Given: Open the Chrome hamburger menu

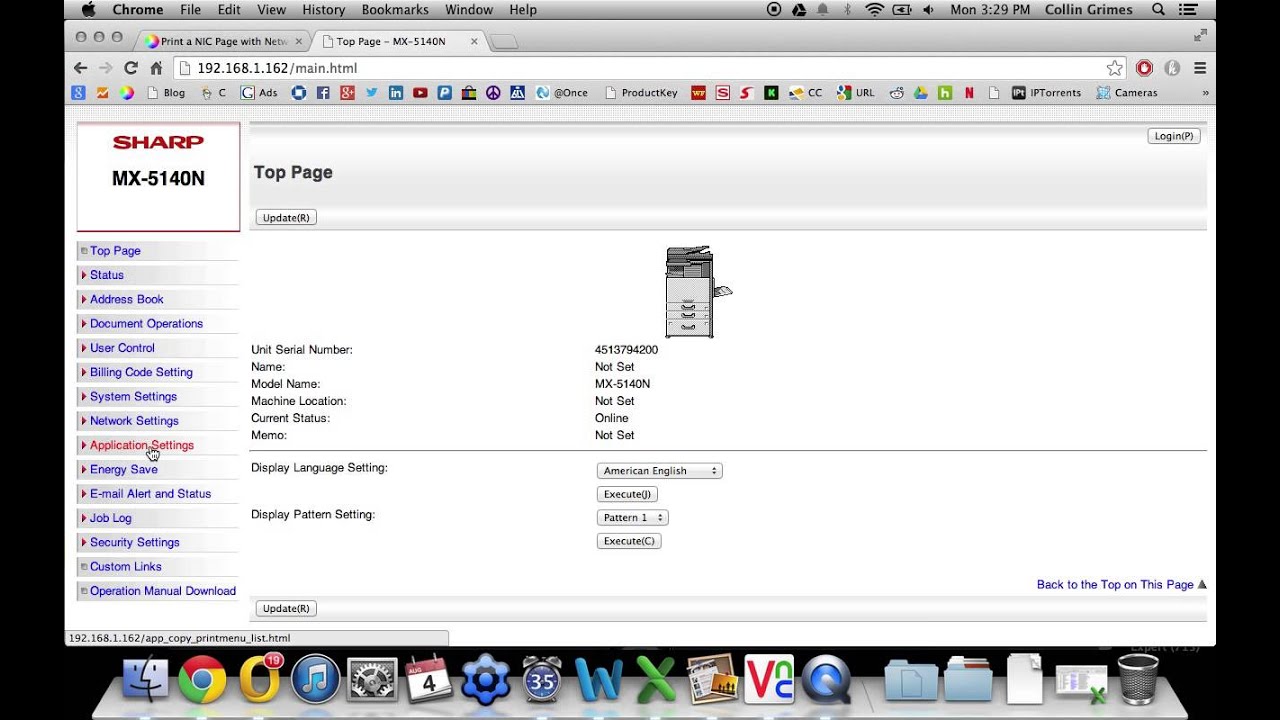Looking at the screenshot, I should click(1200, 68).
